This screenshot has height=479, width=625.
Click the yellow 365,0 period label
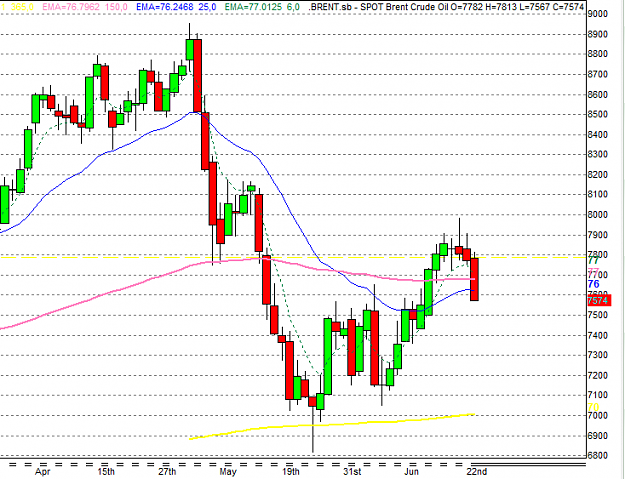(x=22, y=7)
